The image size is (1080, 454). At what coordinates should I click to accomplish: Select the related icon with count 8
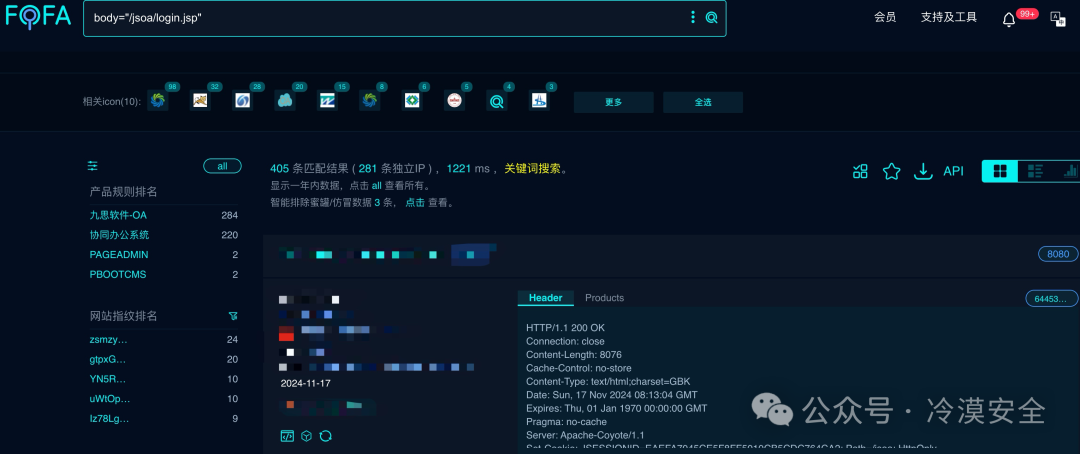pyautogui.click(x=369, y=101)
